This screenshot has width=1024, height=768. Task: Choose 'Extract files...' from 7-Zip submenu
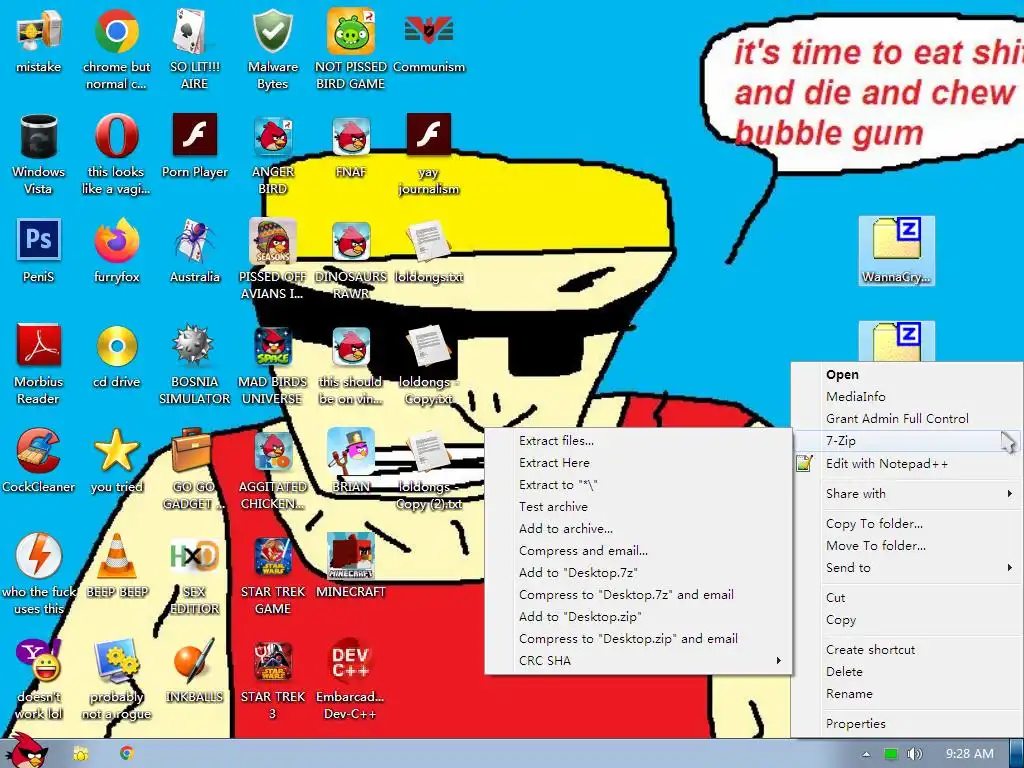[639, 441]
